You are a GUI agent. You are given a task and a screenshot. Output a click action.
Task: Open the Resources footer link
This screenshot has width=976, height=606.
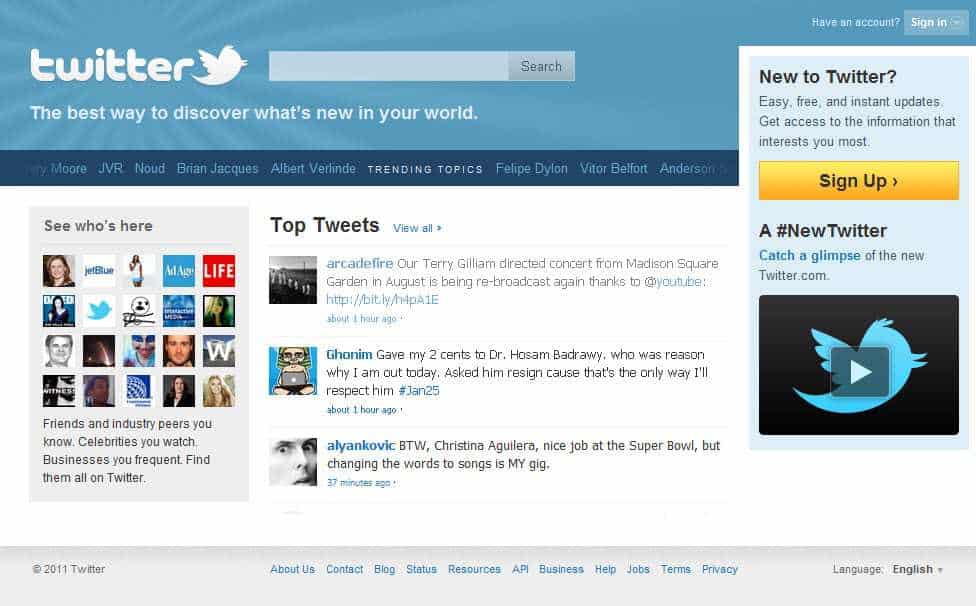click(x=474, y=569)
